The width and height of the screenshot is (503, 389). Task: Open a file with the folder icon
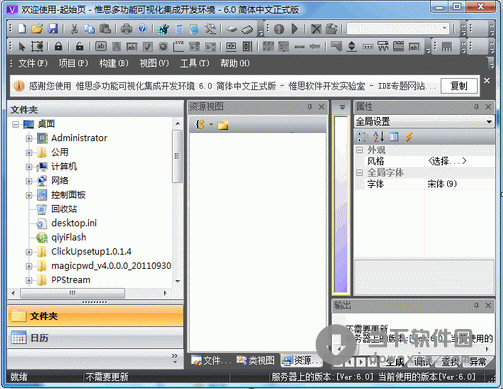37,29
